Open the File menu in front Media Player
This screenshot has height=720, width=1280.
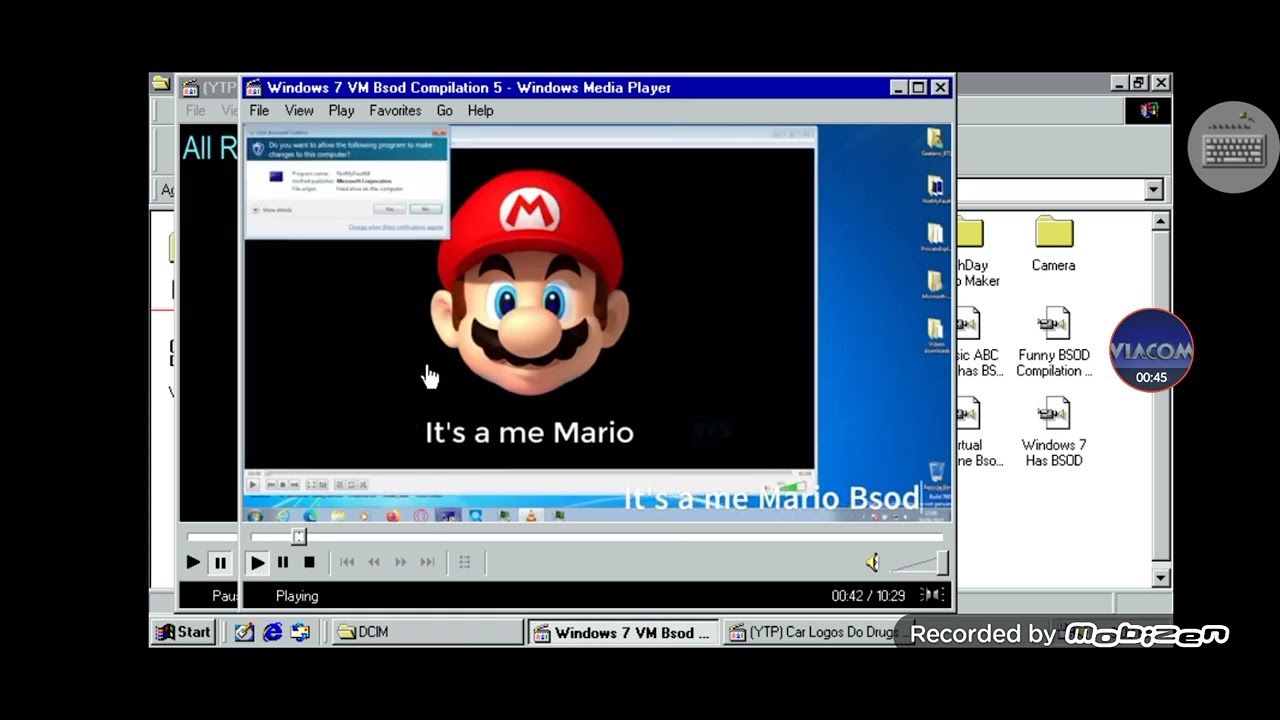click(x=259, y=111)
